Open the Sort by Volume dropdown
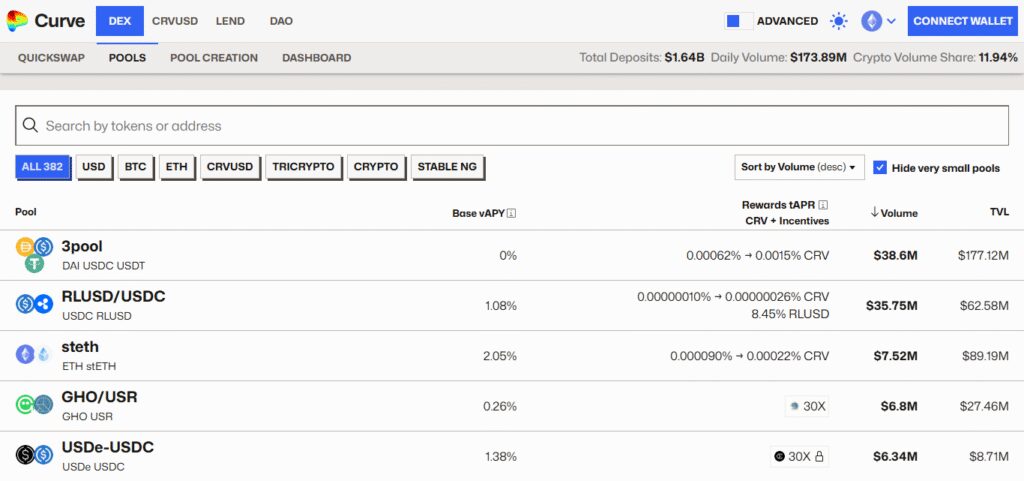 tap(799, 167)
